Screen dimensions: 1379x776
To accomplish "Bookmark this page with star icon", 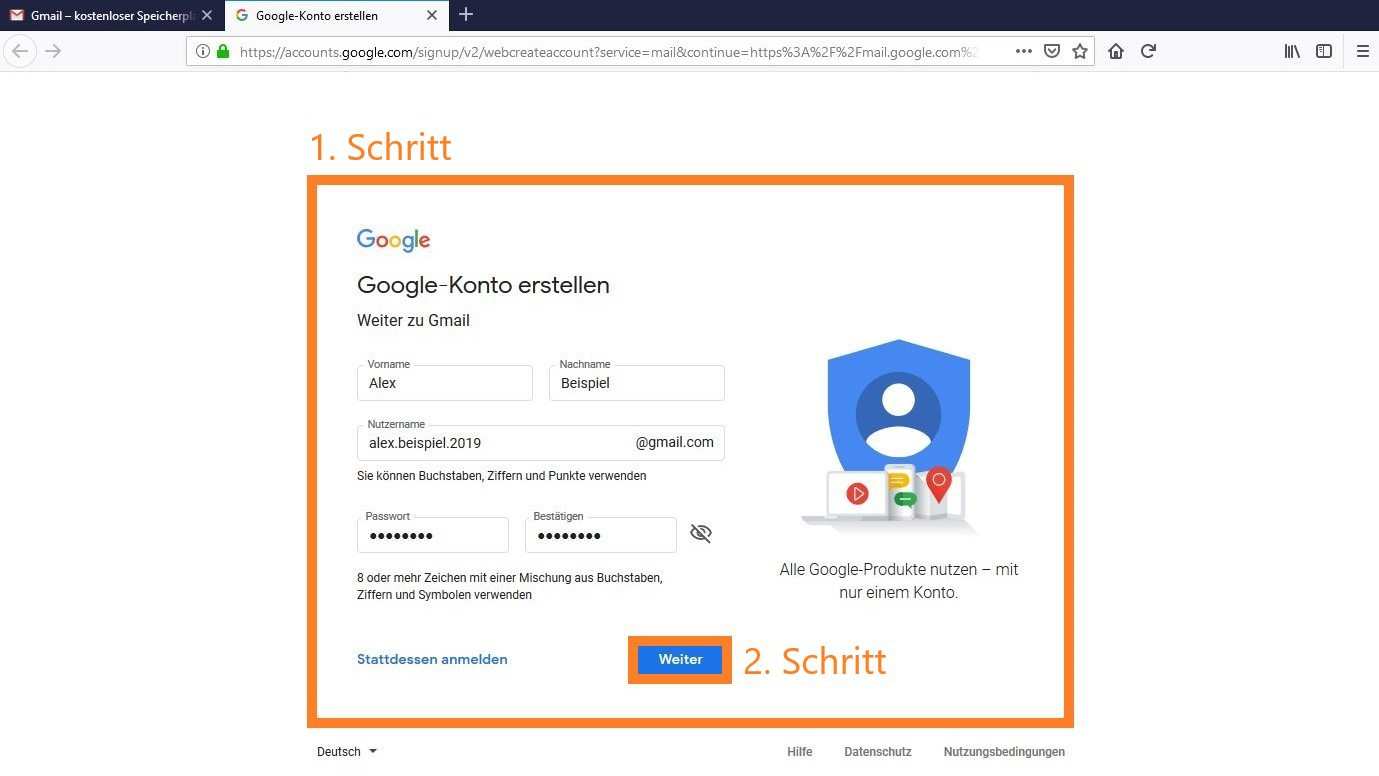I will 1080,51.
